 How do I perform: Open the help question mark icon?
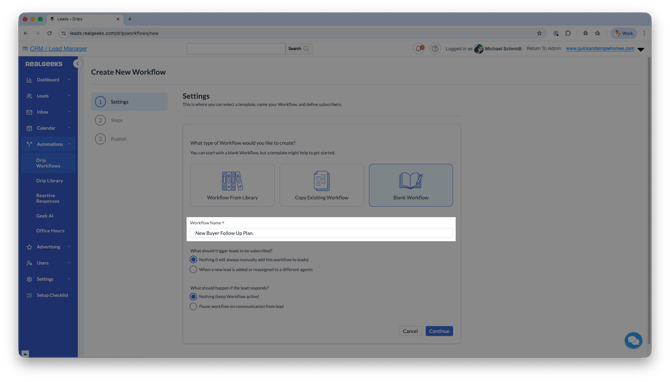point(435,49)
